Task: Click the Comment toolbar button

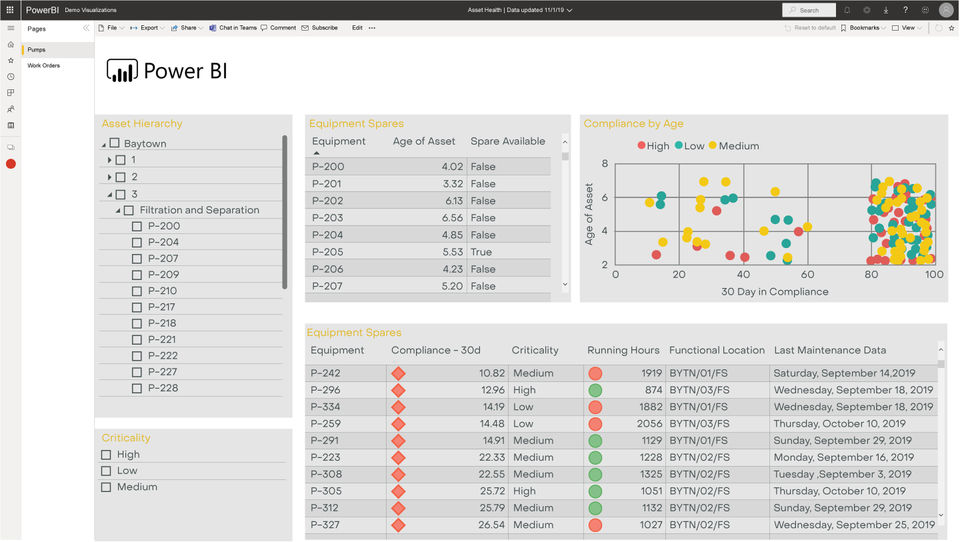Action: coord(279,28)
